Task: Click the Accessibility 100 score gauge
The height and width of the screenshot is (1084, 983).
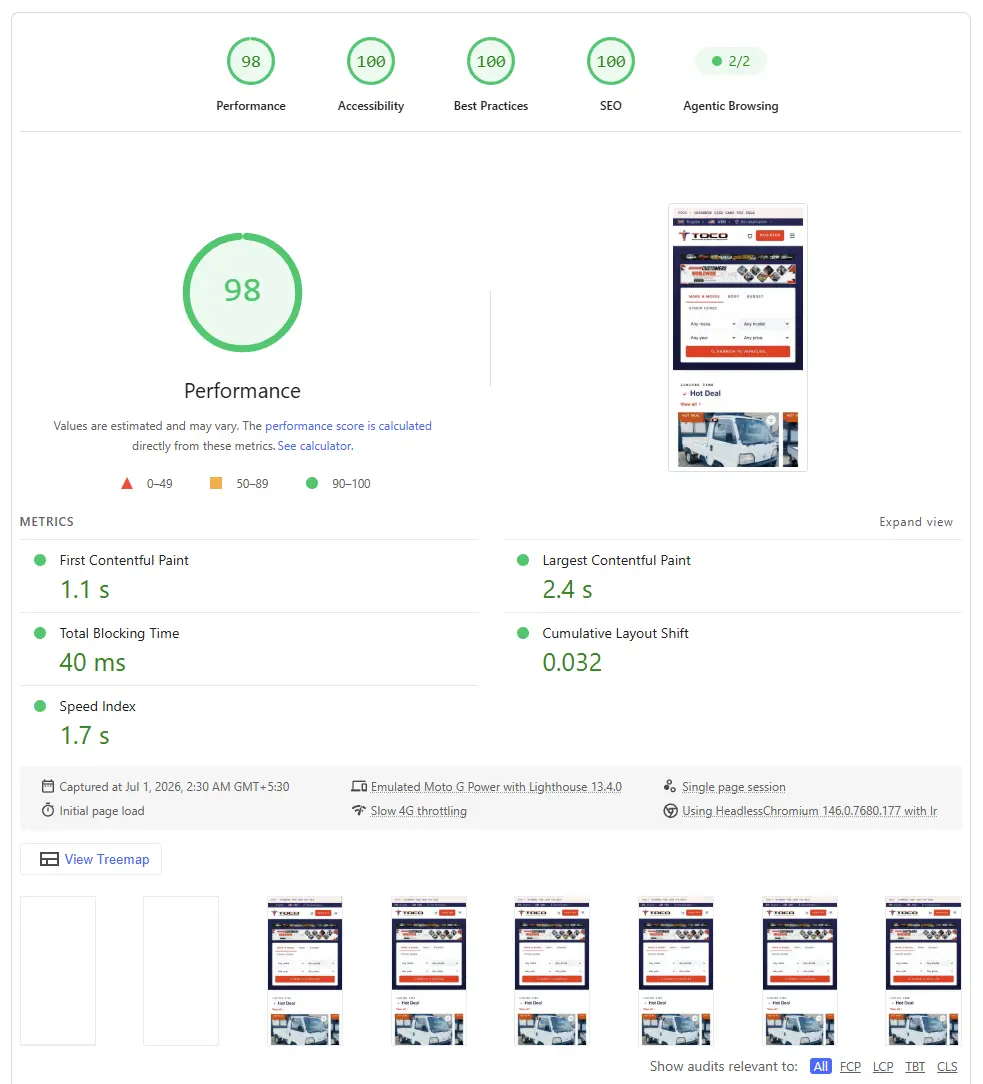Action: coord(371,61)
